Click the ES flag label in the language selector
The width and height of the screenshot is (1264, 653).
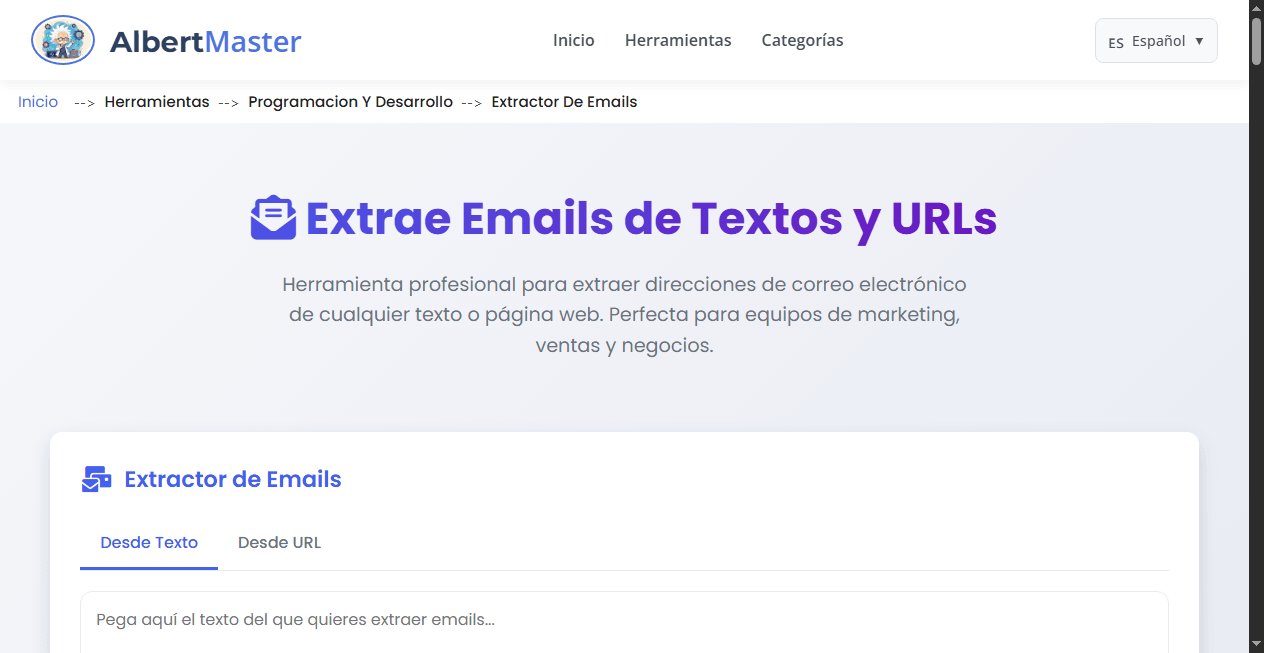coord(1115,42)
